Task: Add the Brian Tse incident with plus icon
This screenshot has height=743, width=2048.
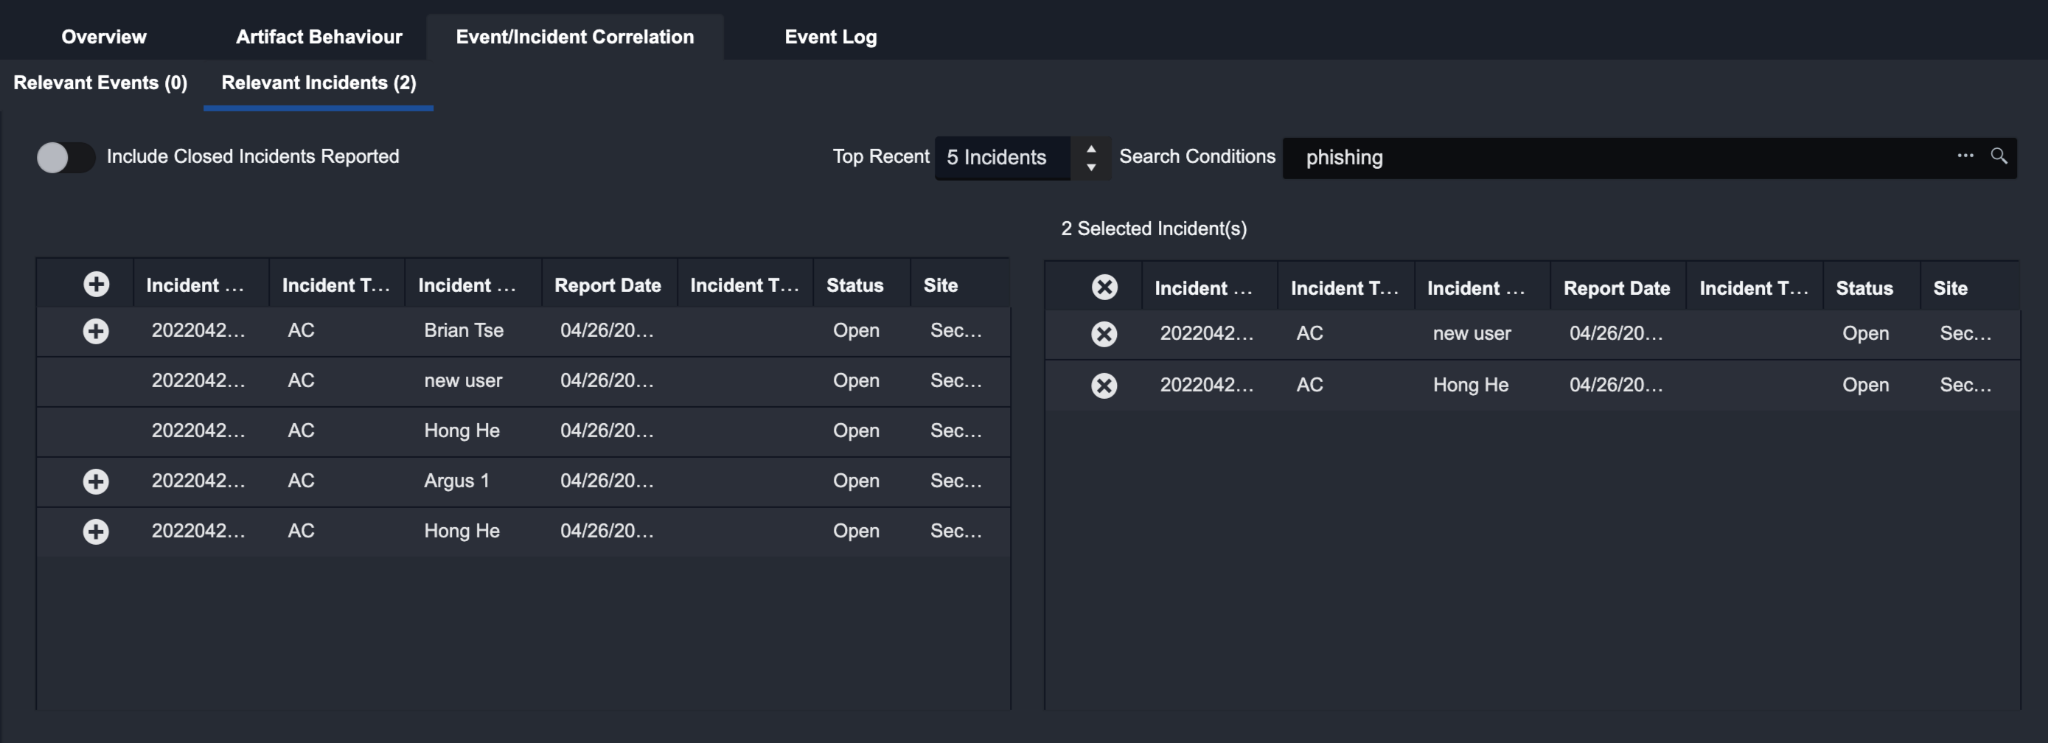Action: [x=96, y=331]
